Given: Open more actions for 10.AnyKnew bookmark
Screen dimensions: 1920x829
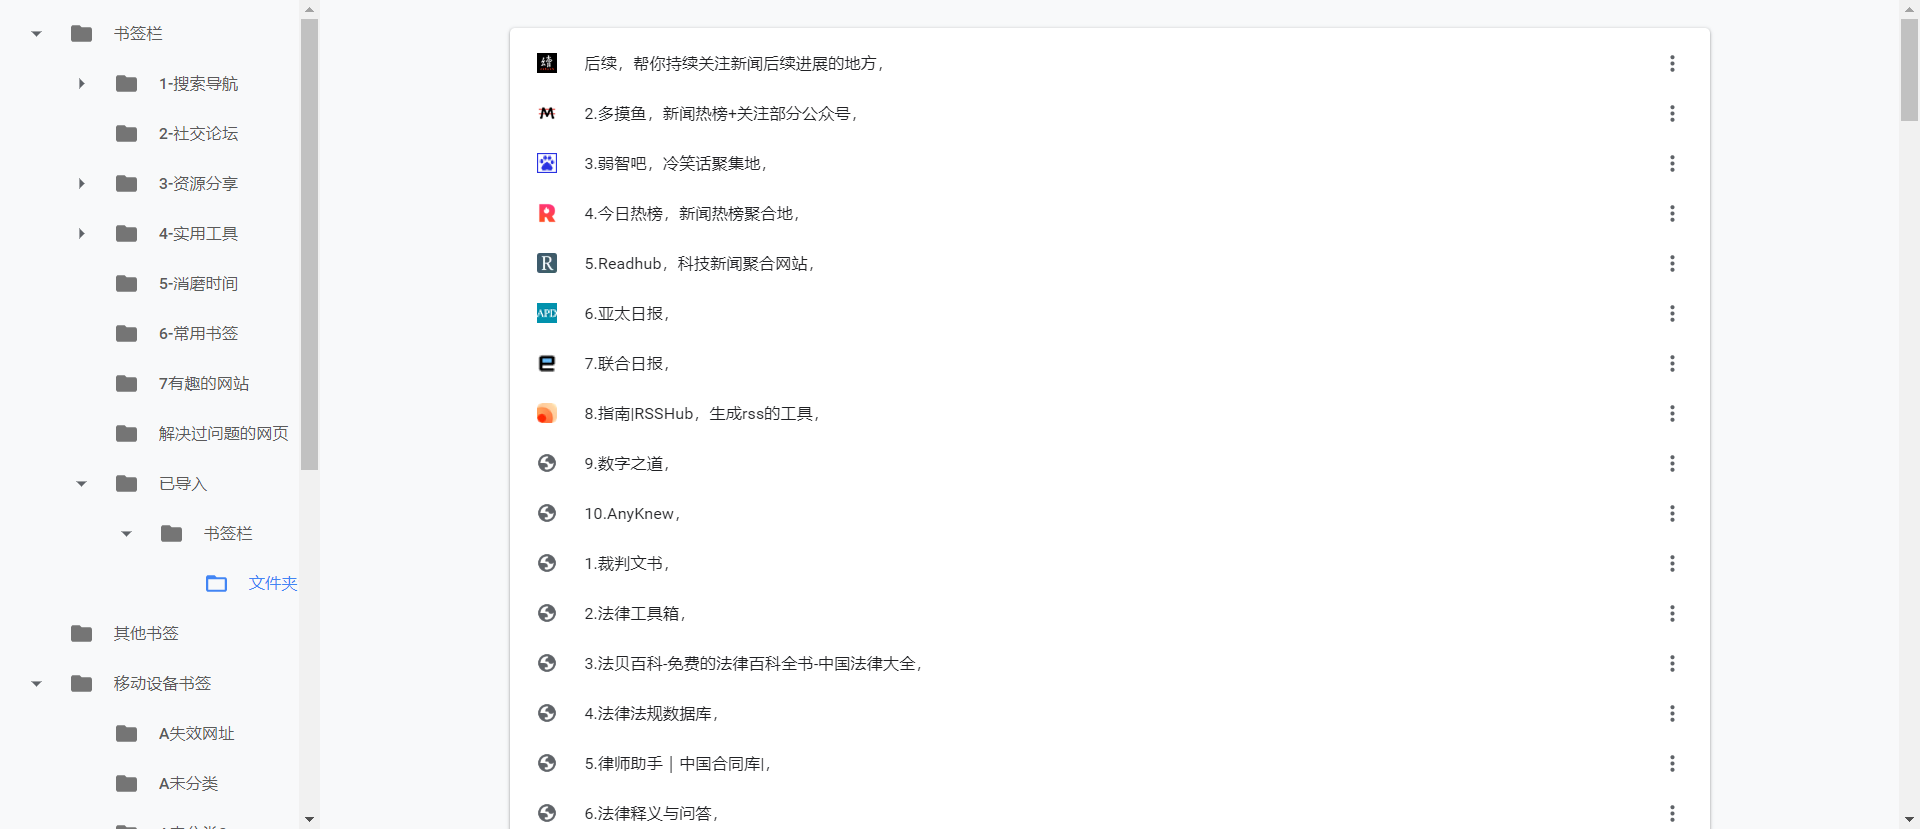Looking at the screenshot, I should tap(1672, 513).
